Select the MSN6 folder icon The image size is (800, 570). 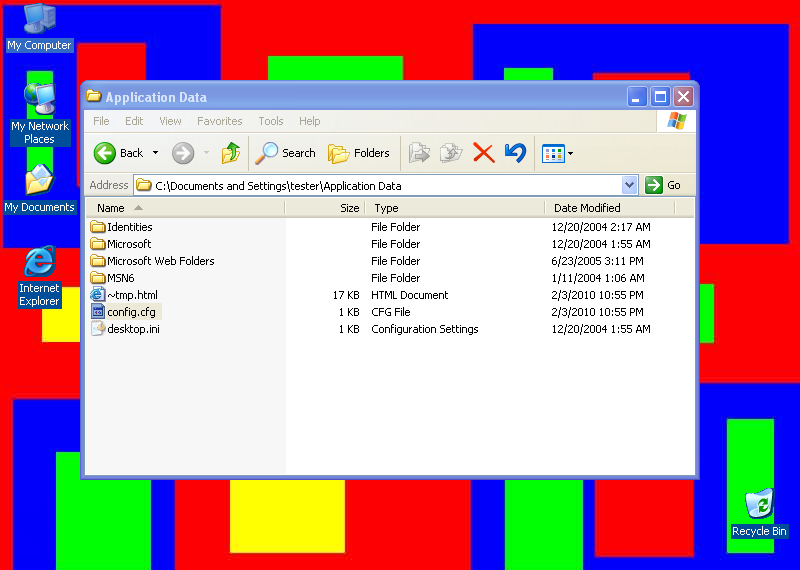97,278
